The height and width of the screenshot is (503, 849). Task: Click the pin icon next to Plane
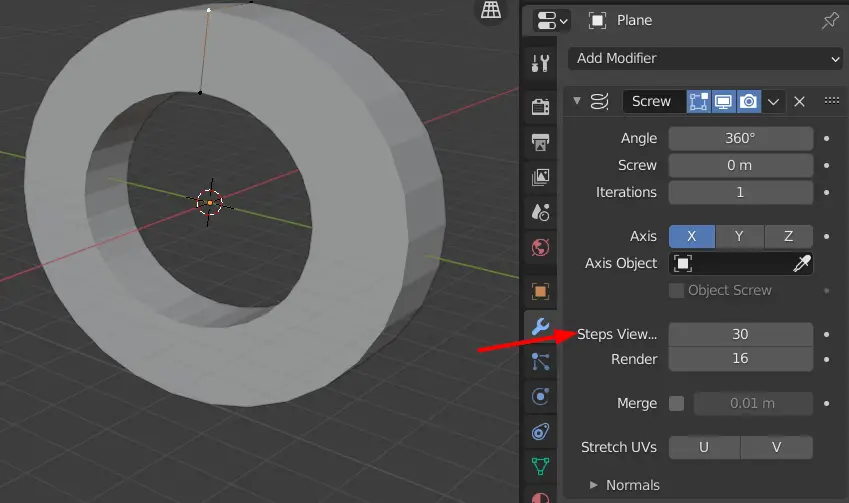830,21
